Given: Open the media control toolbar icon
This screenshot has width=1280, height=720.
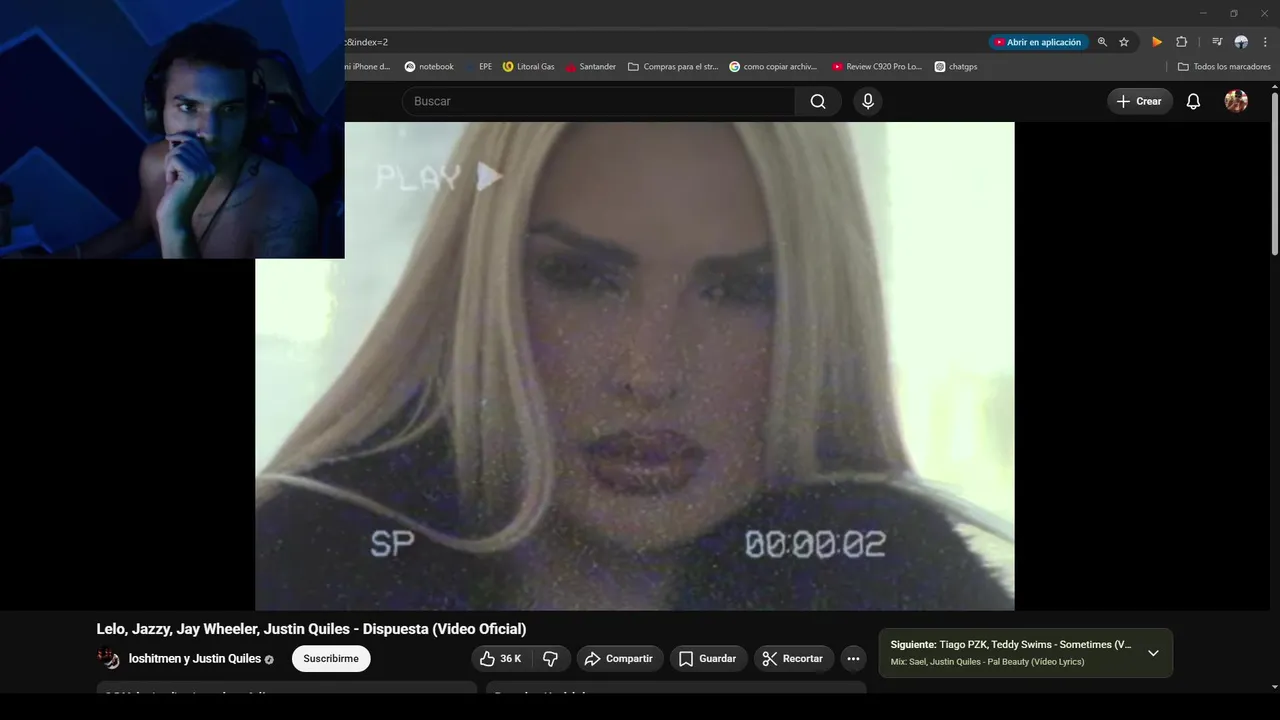Looking at the screenshot, I should (x=1217, y=42).
